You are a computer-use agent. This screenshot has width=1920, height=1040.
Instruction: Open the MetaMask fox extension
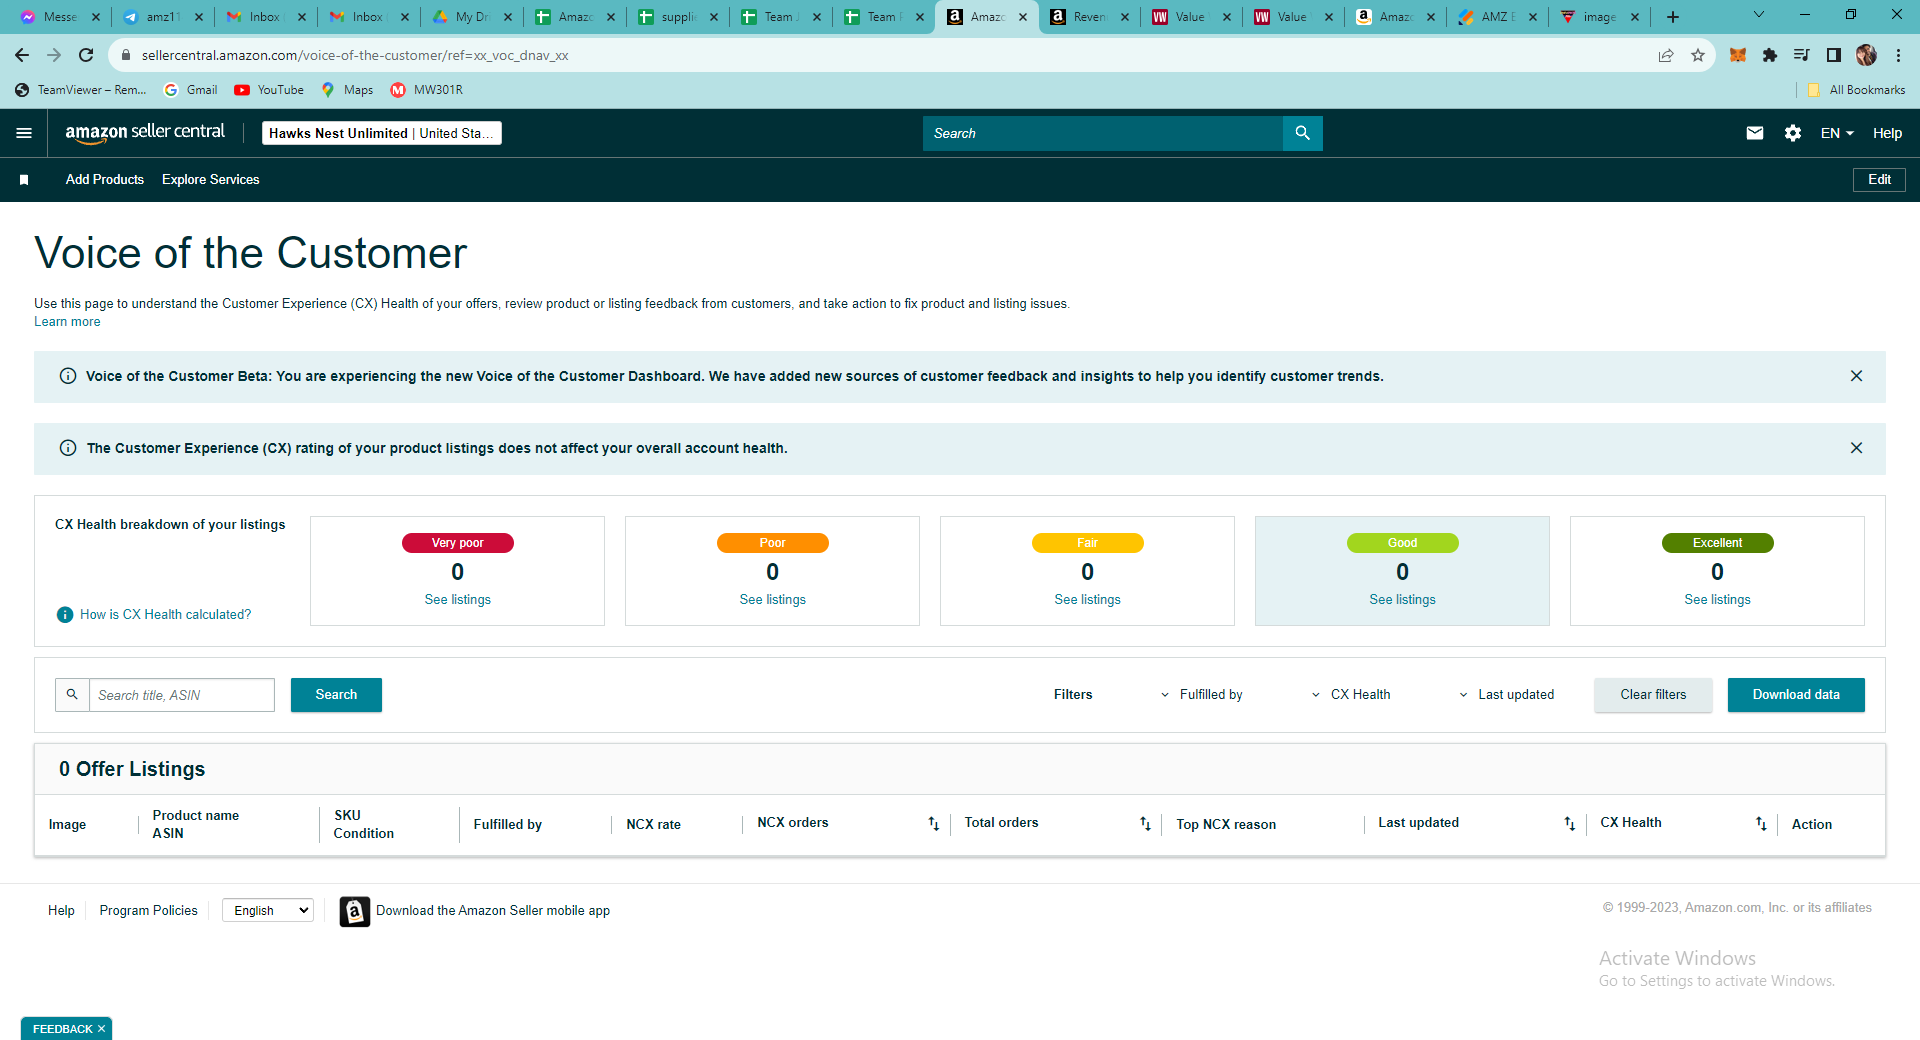pos(1738,55)
